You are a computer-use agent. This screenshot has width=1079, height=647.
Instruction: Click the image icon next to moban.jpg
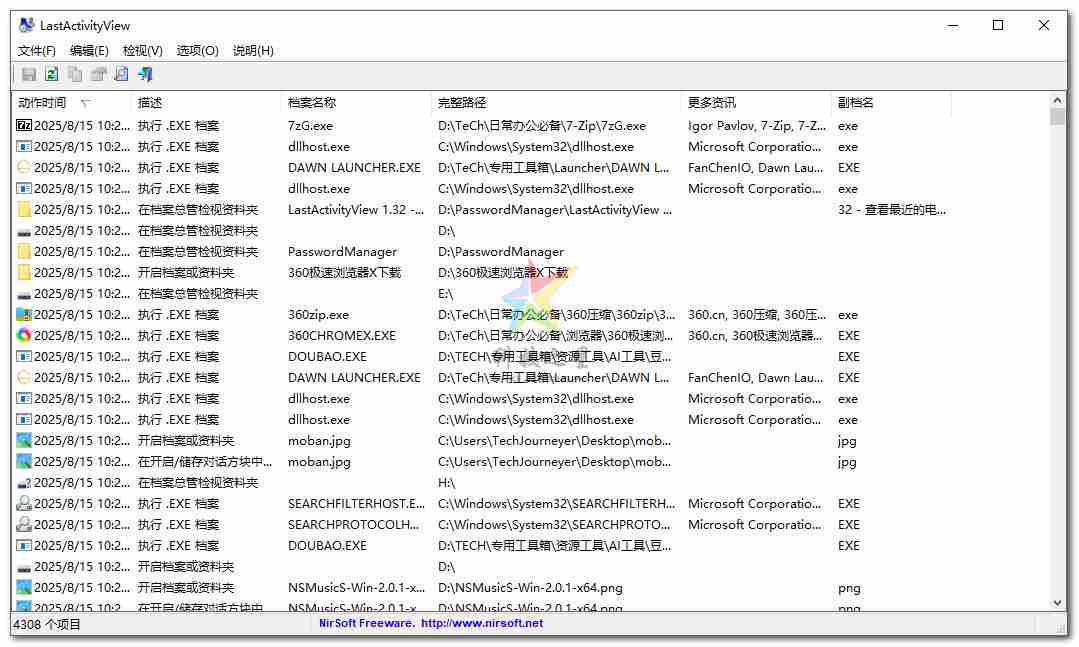24,440
